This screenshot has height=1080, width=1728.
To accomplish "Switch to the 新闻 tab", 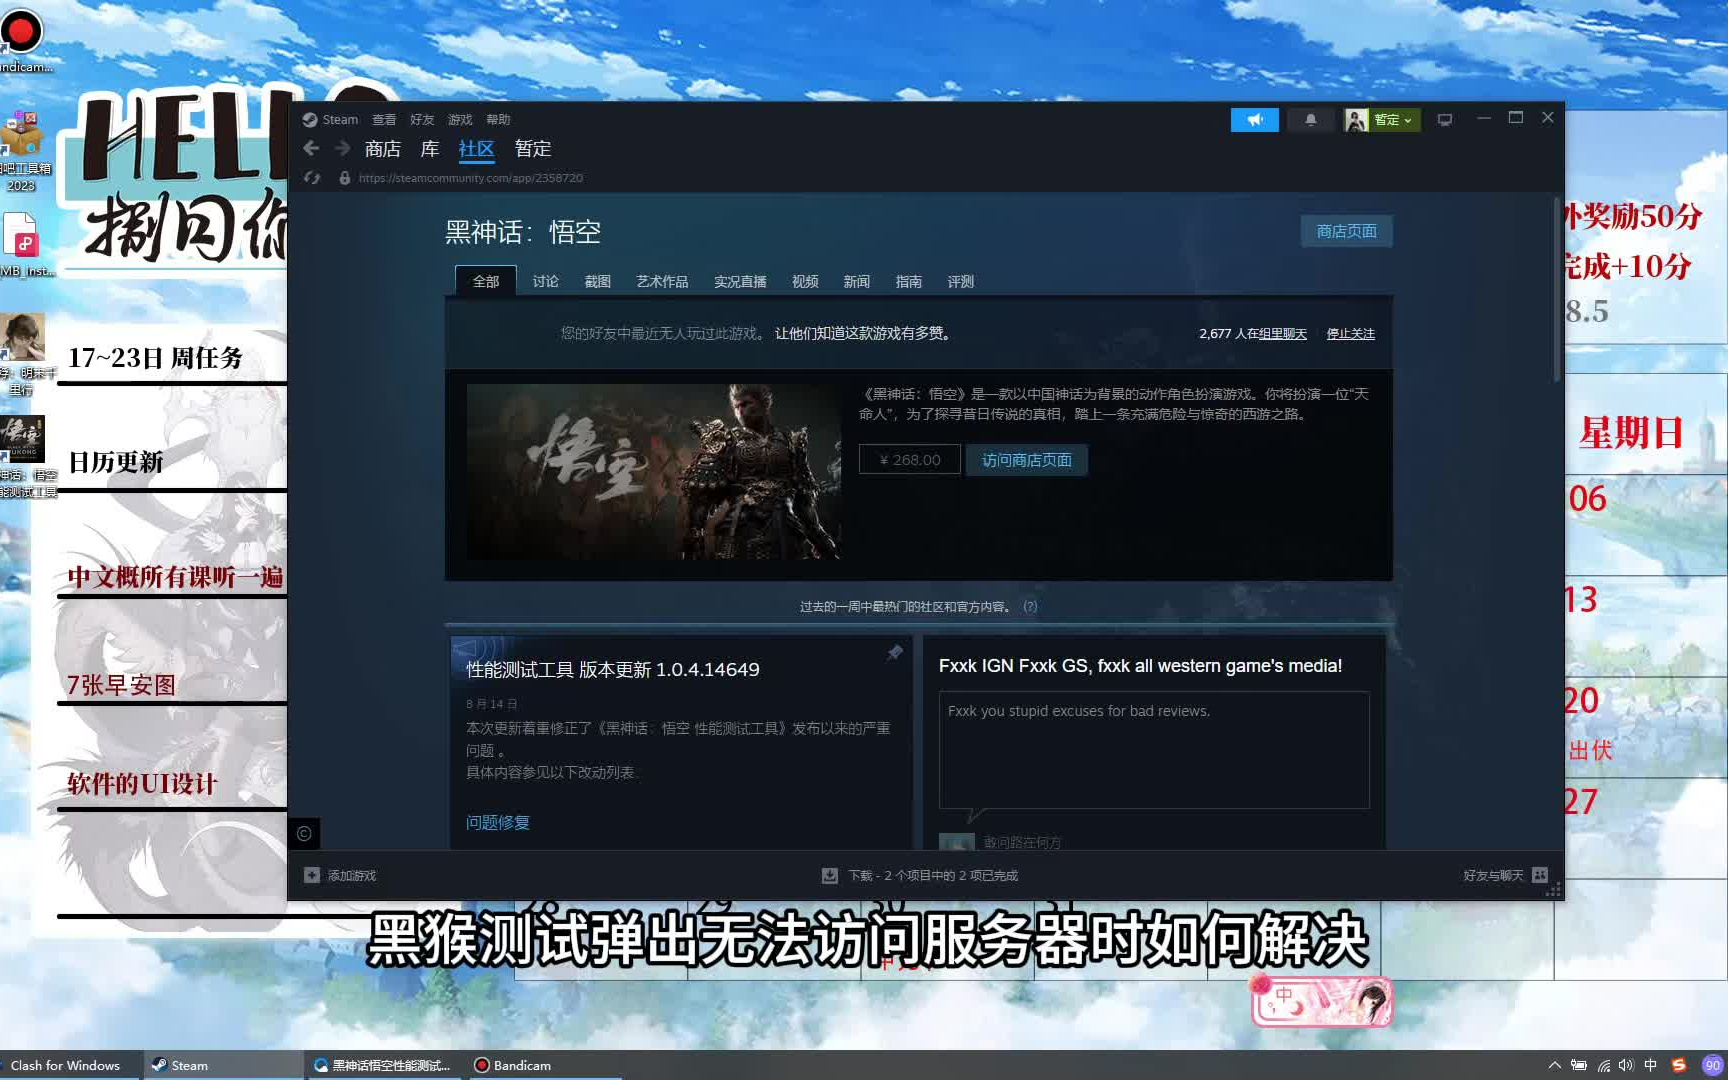I will click(x=857, y=281).
